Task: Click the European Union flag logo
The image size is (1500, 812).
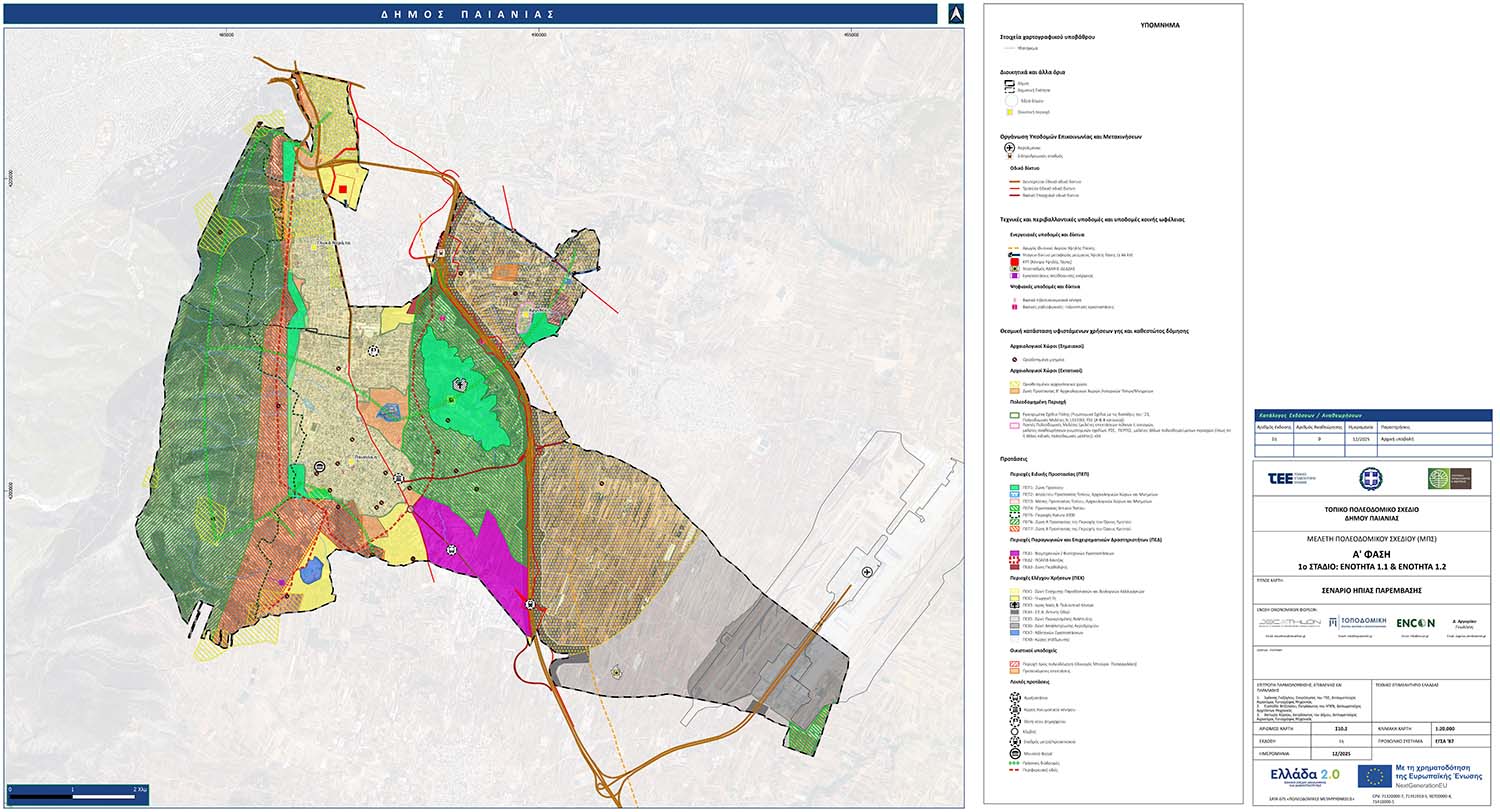Action: [1376, 776]
